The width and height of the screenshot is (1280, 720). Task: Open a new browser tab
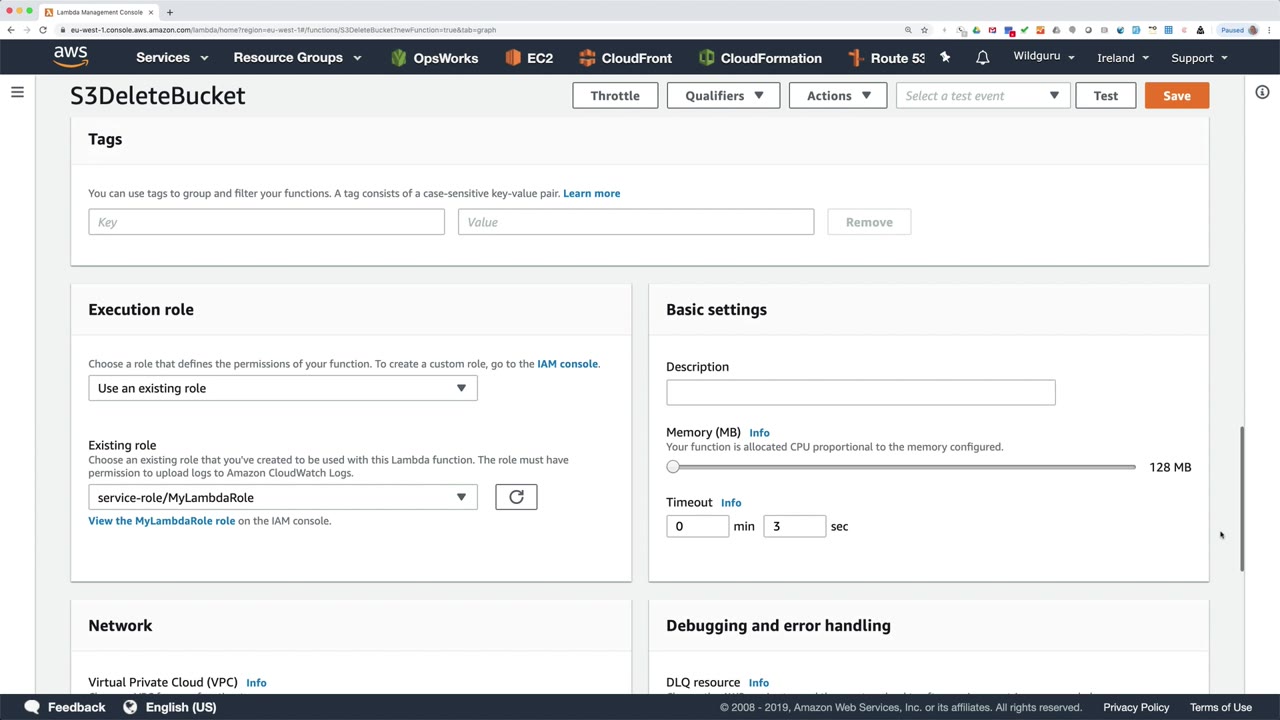point(170,12)
